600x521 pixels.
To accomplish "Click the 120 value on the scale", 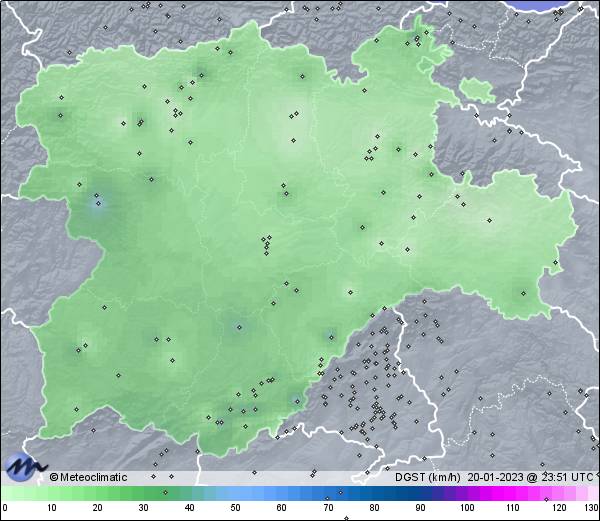I will coord(559,508).
